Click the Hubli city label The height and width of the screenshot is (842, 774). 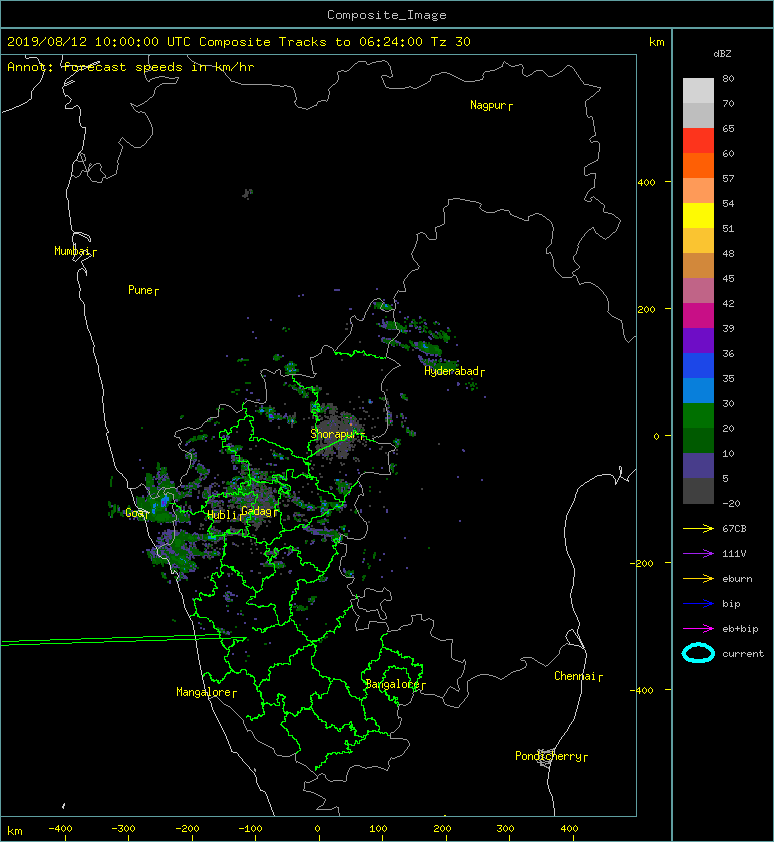click(222, 515)
